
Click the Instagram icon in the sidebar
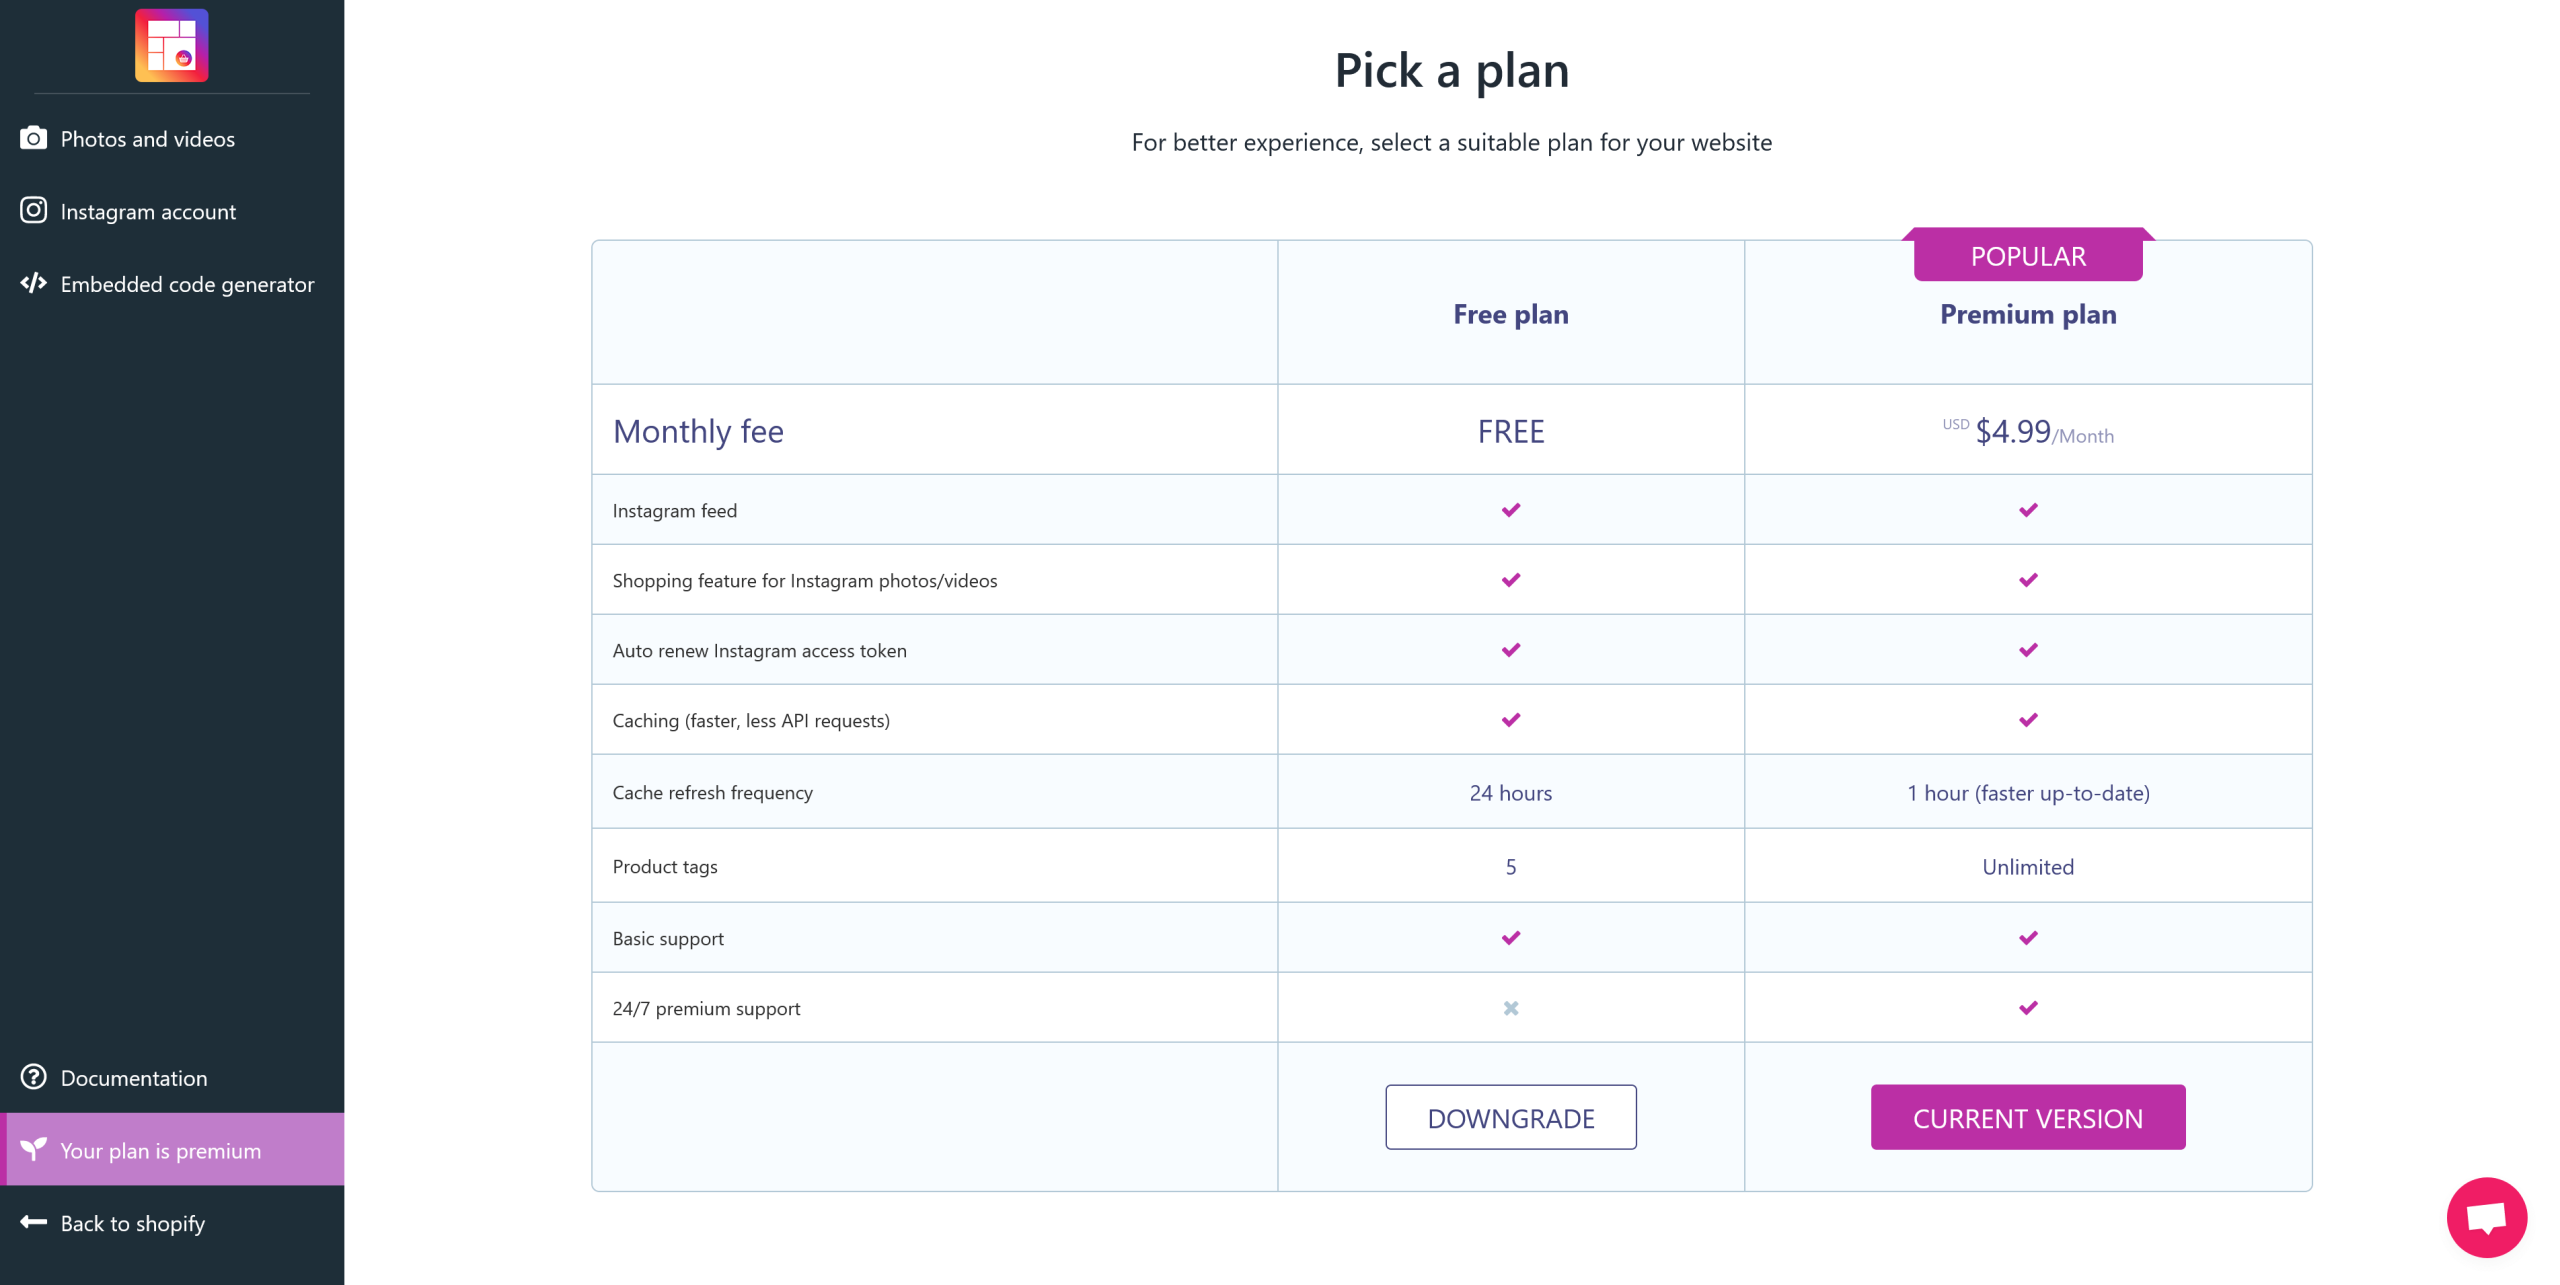[x=33, y=210]
